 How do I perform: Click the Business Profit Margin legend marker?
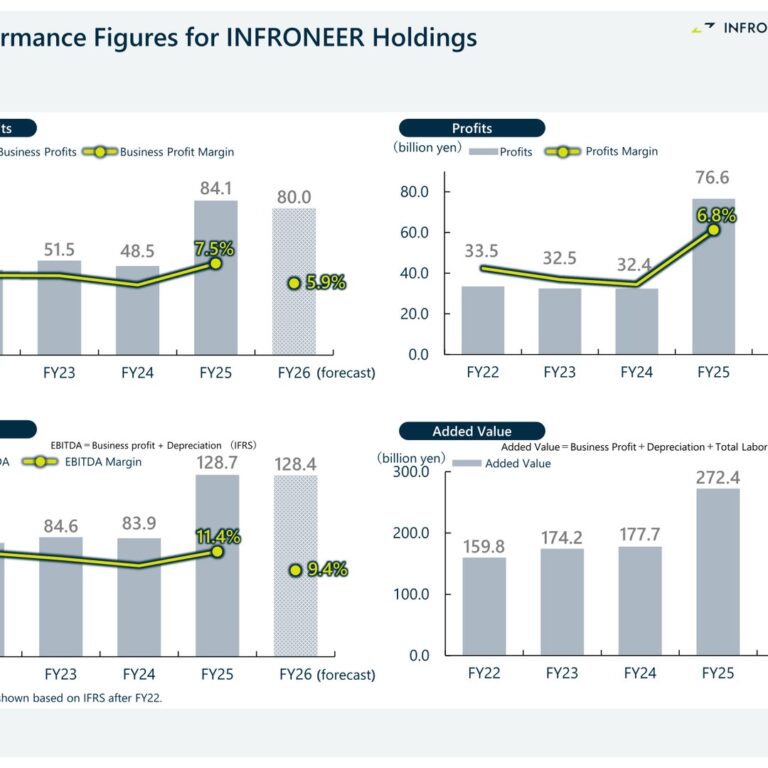point(100,152)
